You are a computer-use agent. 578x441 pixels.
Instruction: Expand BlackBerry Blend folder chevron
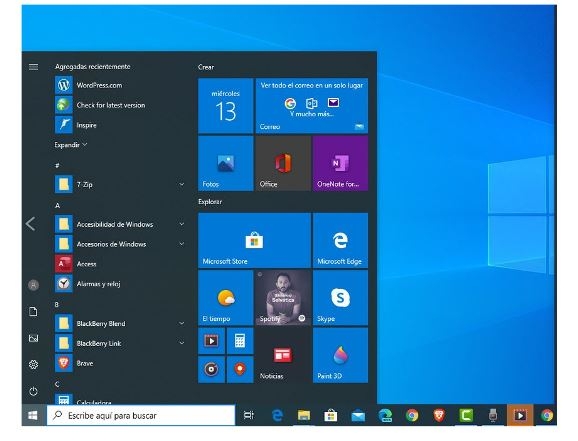pos(181,323)
